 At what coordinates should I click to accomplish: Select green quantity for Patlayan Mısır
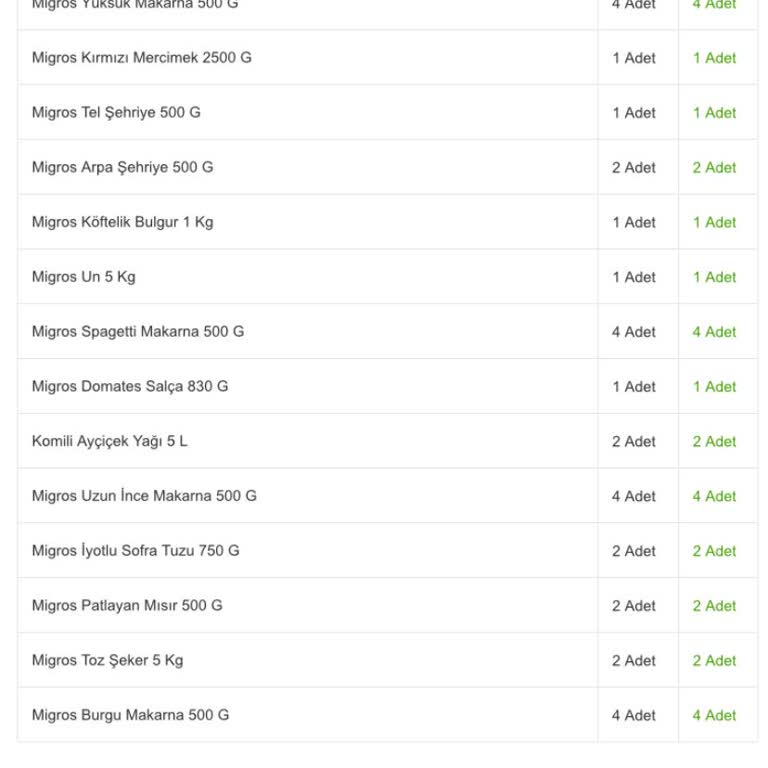pos(714,606)
